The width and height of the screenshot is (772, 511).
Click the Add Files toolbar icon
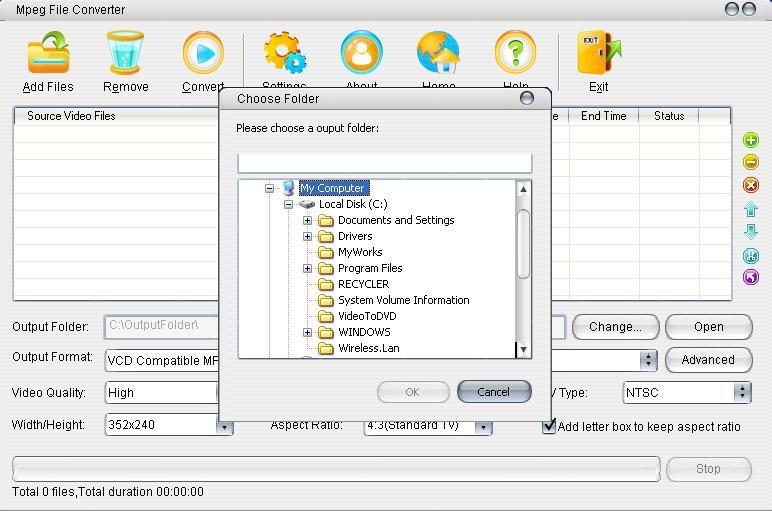click(x=48, y=53)
